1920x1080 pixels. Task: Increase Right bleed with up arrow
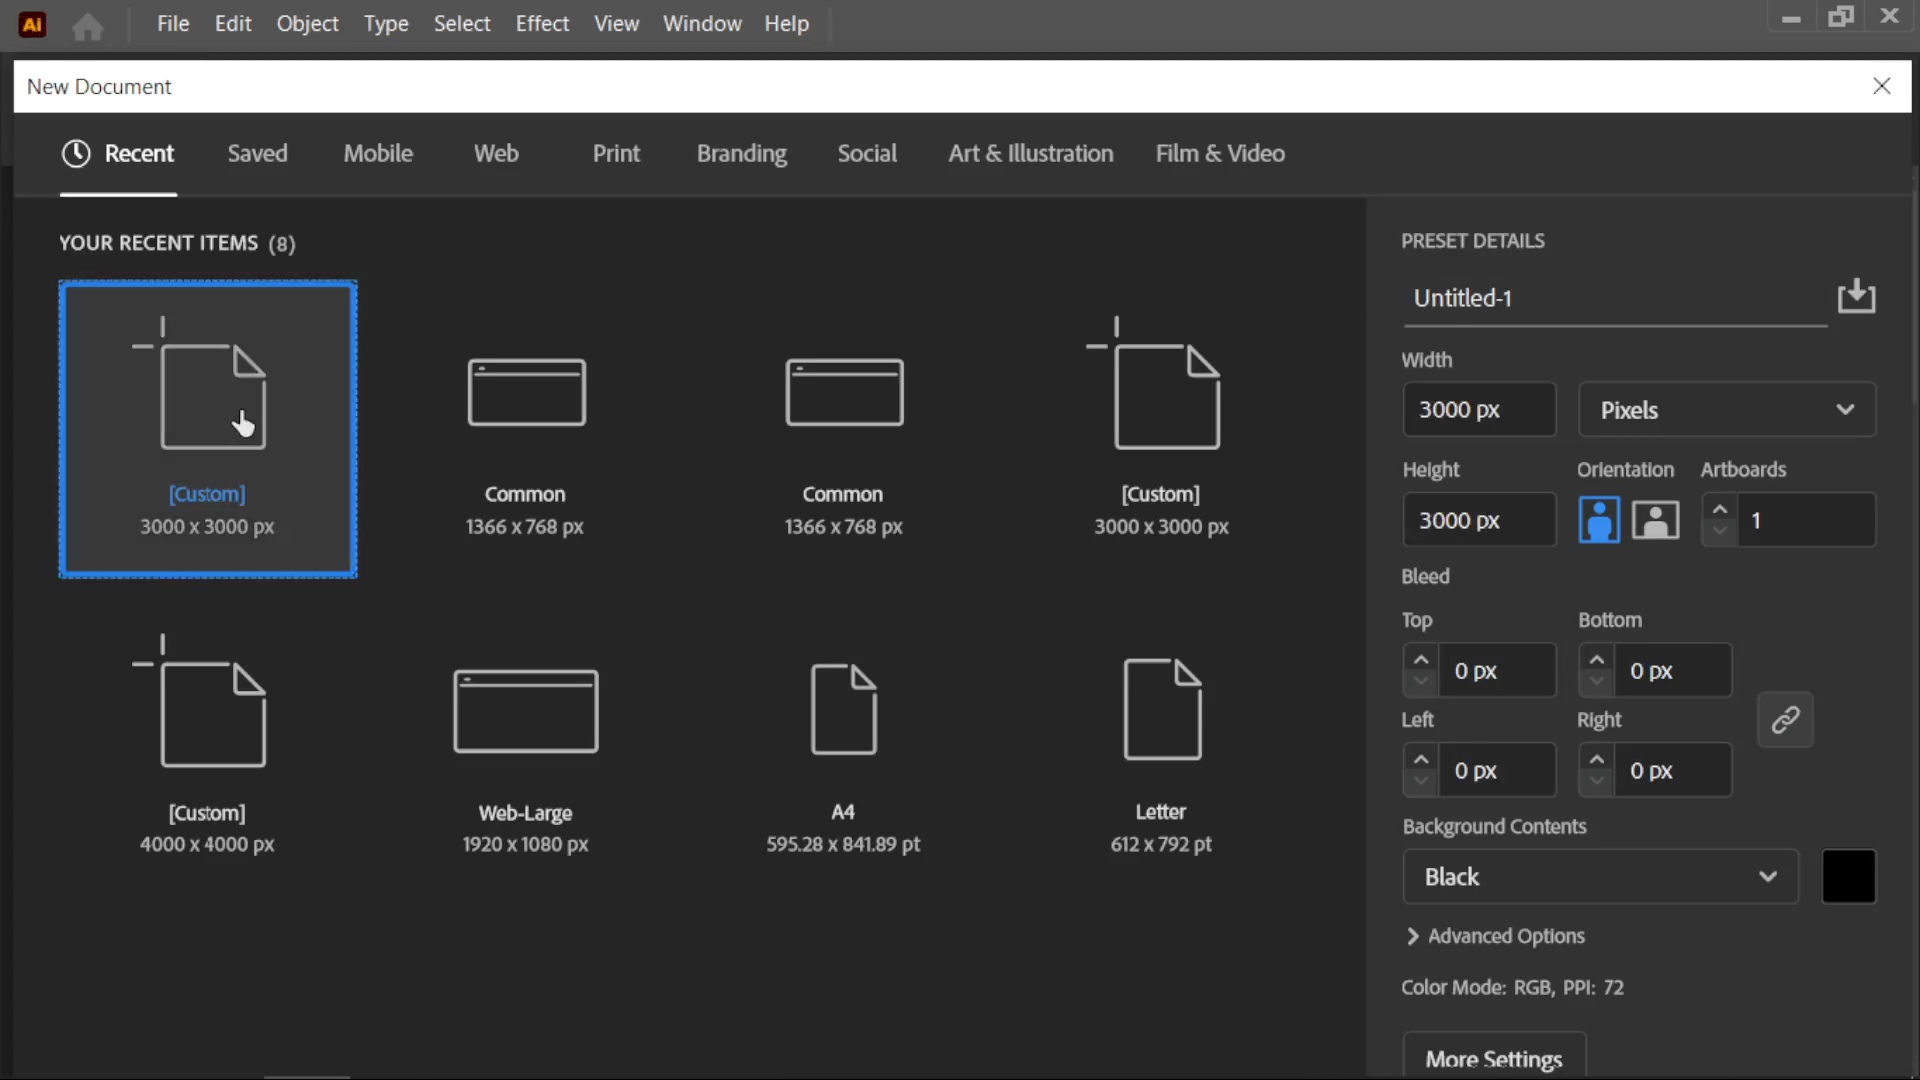1596,759
